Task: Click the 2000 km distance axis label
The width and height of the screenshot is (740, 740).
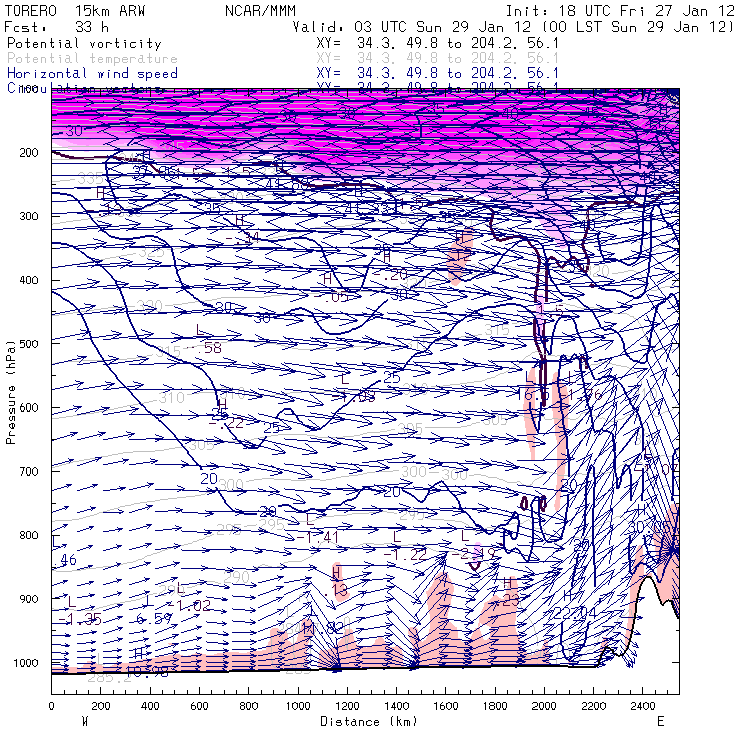Action: (545, 706)
